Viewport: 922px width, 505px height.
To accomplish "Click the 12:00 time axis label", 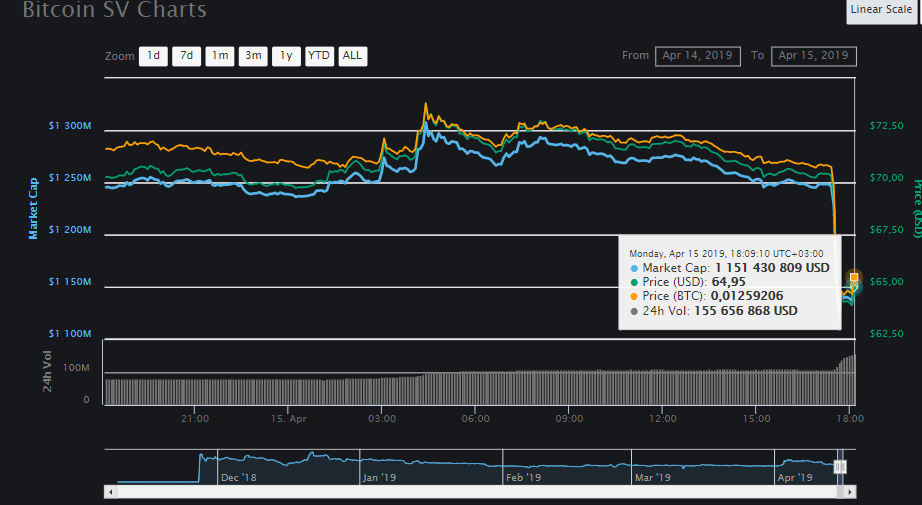I will tap(663, 419).
